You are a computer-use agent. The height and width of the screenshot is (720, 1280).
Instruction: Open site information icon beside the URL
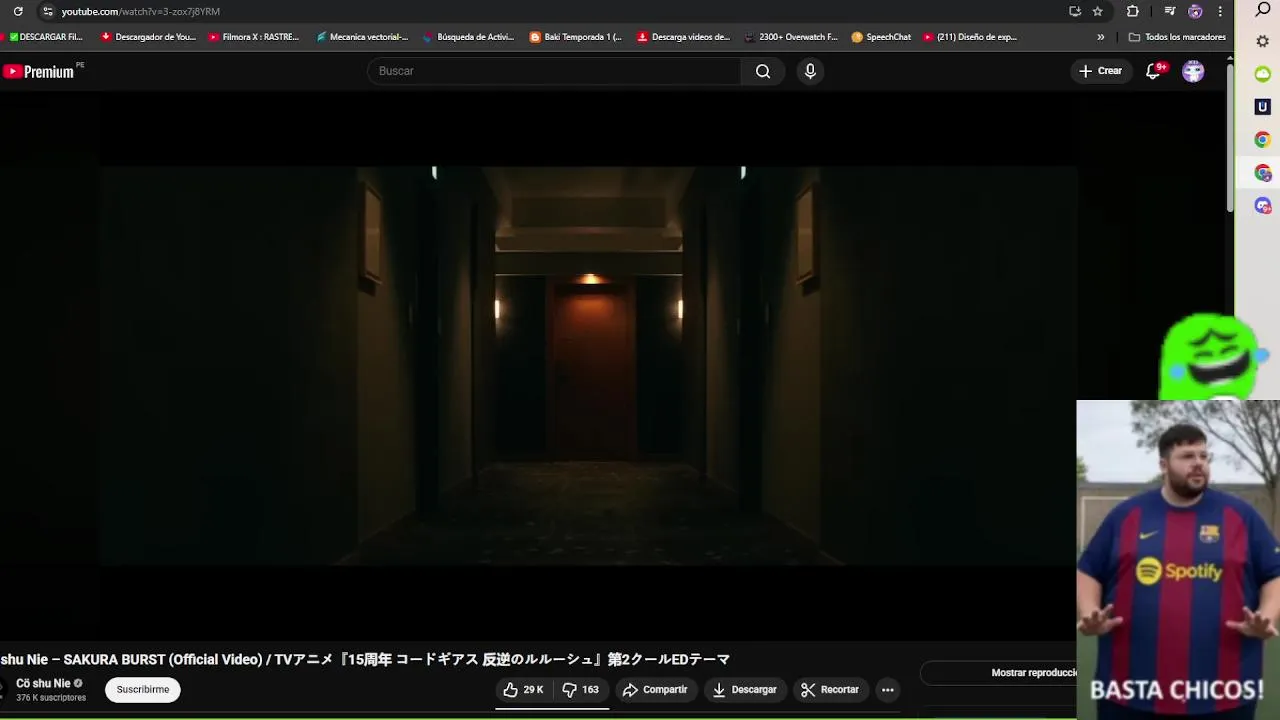point(47,11)
